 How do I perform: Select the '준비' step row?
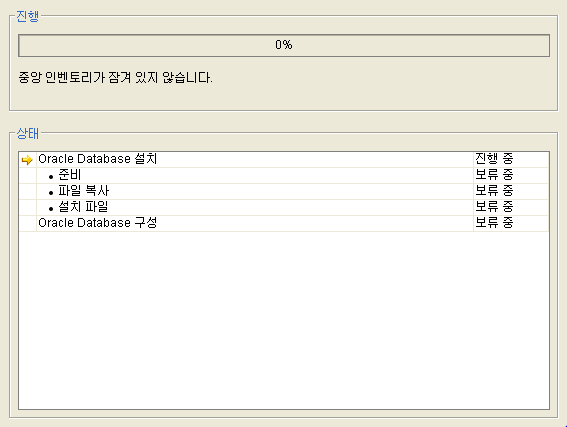pos(284,175)
